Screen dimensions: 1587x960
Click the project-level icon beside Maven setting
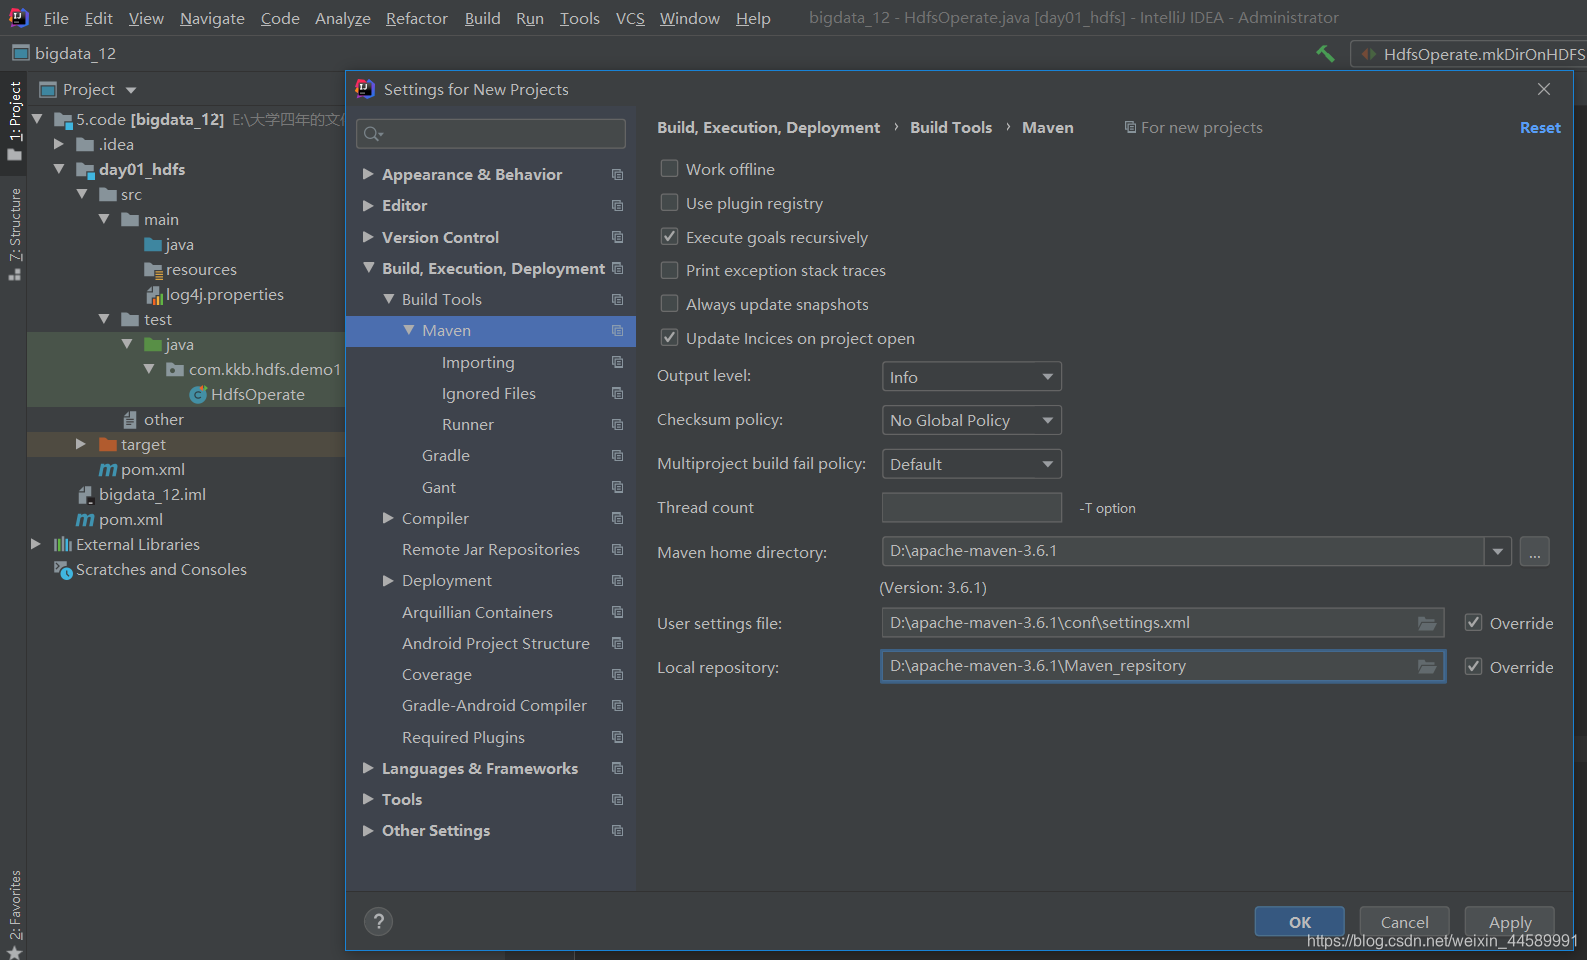pyautogui.click(x=617, y=331)
